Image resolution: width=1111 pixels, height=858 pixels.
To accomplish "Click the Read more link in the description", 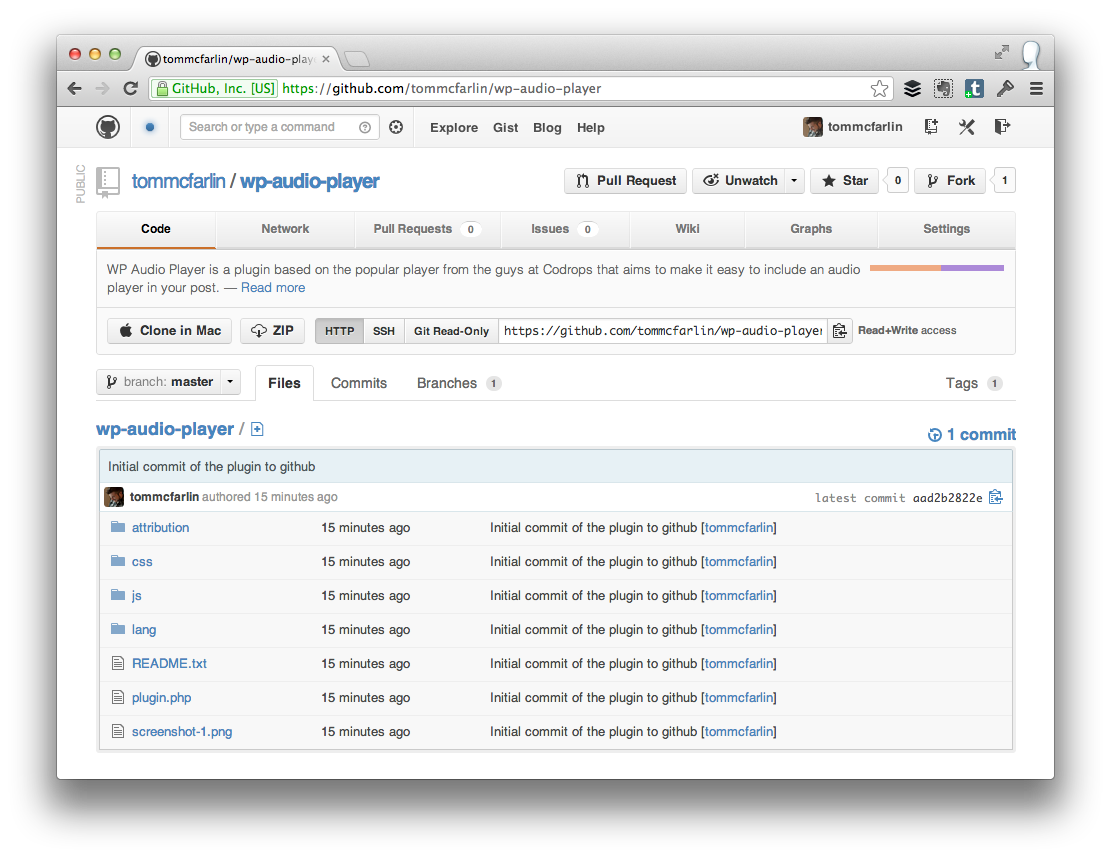I will coord(272,287).
